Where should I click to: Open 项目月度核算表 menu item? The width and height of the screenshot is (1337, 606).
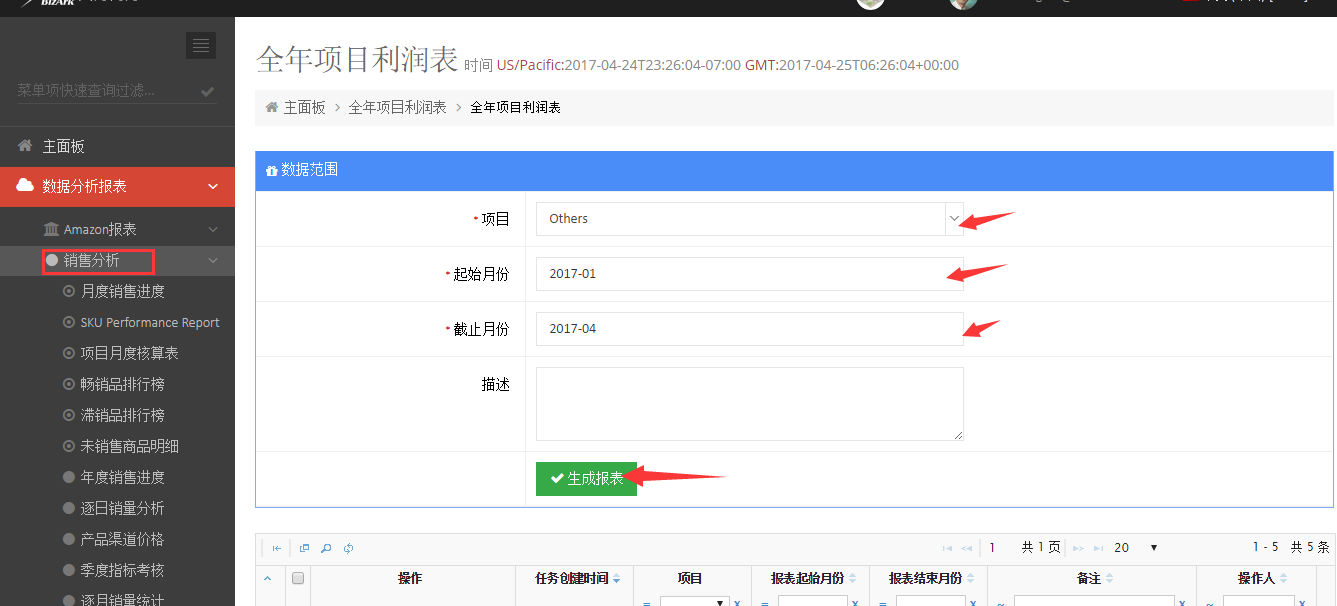pyautogui.click(x=129, y=353)
